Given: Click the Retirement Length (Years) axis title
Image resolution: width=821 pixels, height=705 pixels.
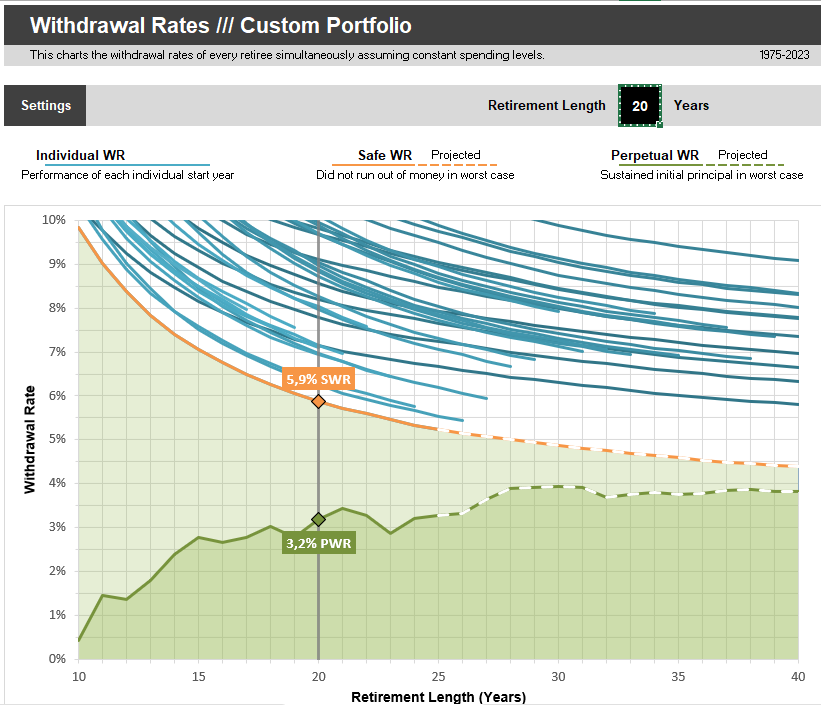Looking at the screenshot, I should click(x=438, y=696).
